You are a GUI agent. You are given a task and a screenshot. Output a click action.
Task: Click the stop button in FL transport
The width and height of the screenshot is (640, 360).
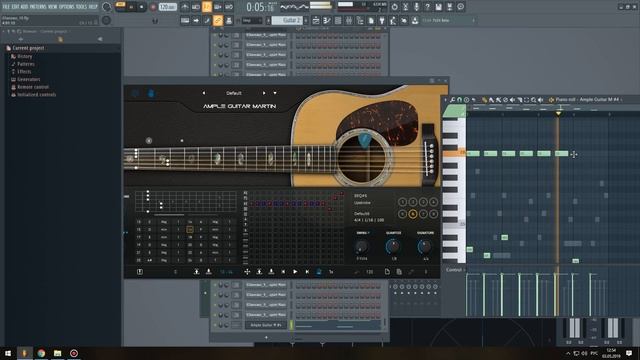pos(142,7)
